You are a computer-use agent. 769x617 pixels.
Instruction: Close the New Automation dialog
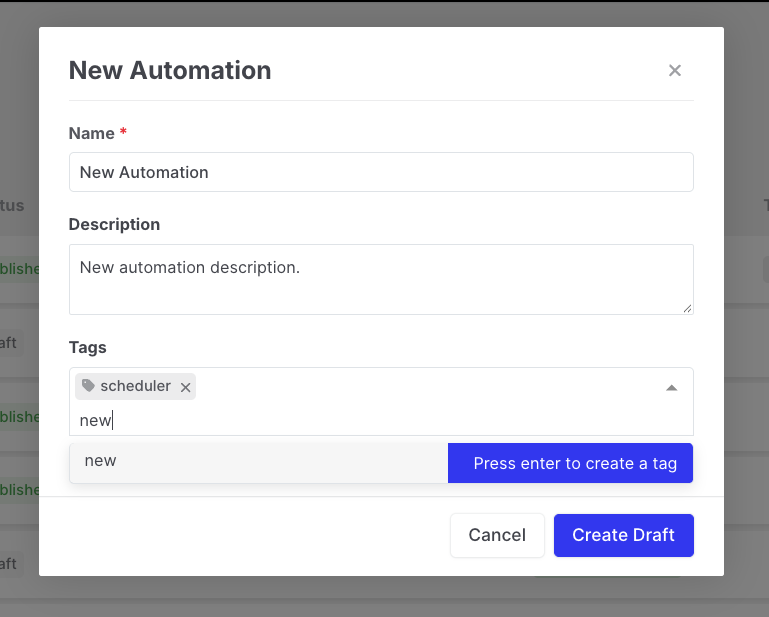point(675,71)
